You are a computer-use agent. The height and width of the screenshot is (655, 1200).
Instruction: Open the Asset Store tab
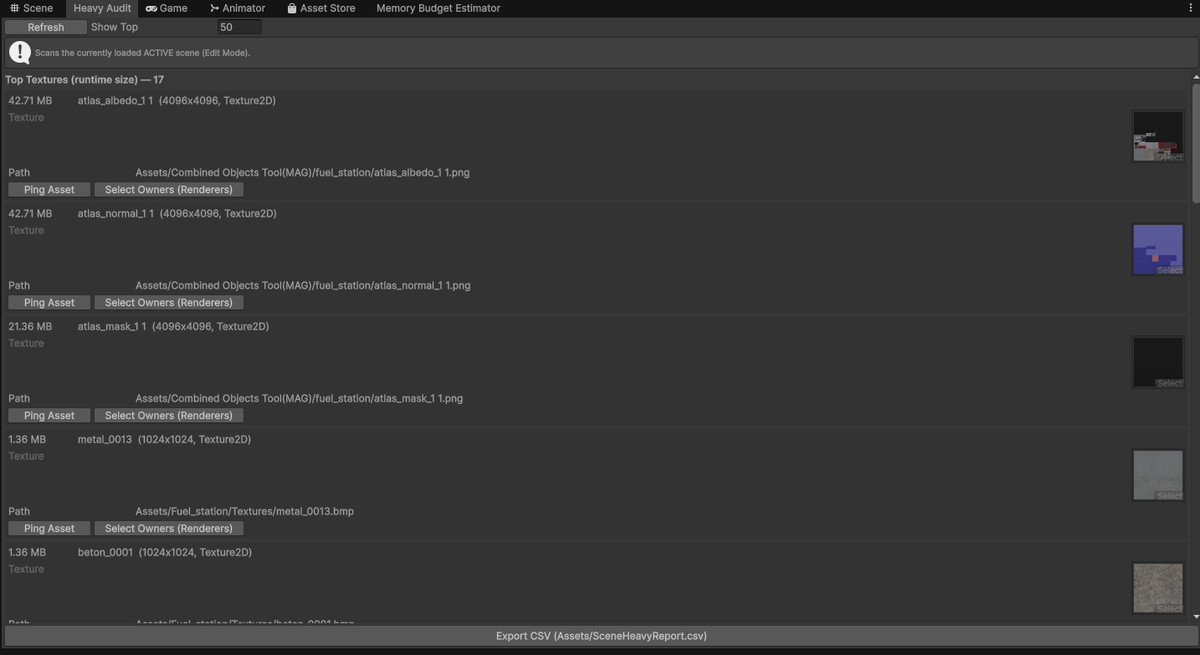(321, 8)
